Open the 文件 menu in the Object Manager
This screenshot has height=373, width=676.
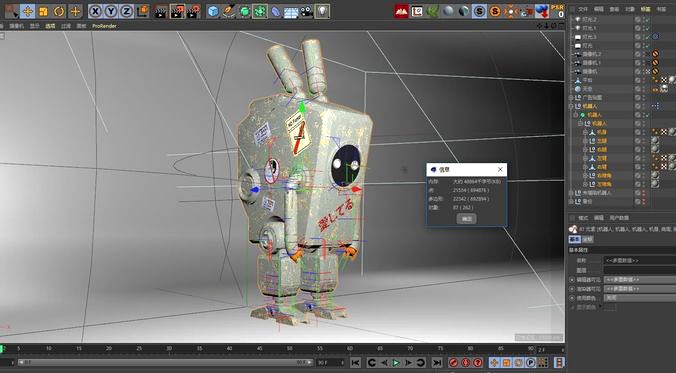pyautogui.click(x=583, y=9)
